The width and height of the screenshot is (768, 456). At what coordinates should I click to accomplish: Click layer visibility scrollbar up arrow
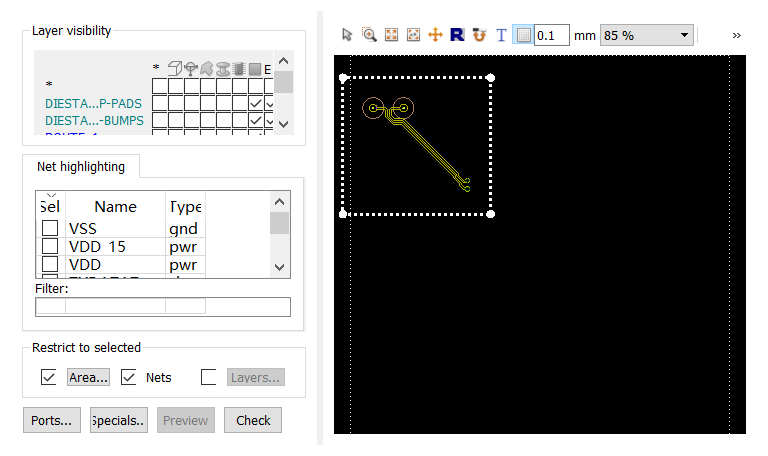coord(283,61)
